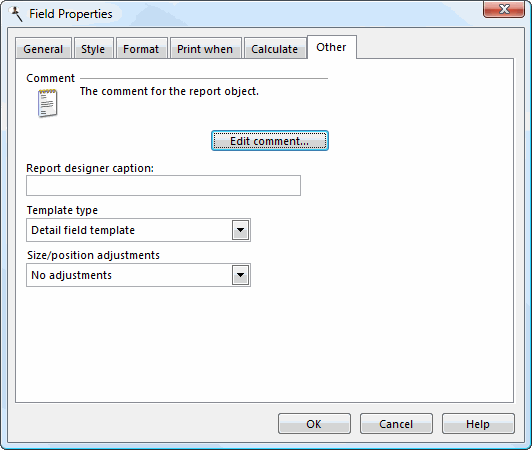This screenshot has width=532, height=450.
Task: Open the Template type dropdown arrow
Action: pos(241,230)
